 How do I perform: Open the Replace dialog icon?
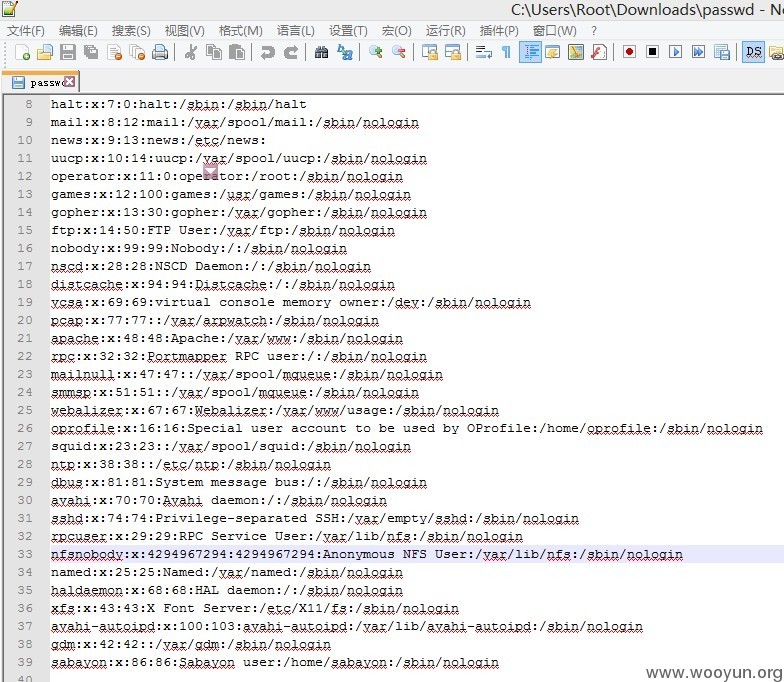[345, 52]
